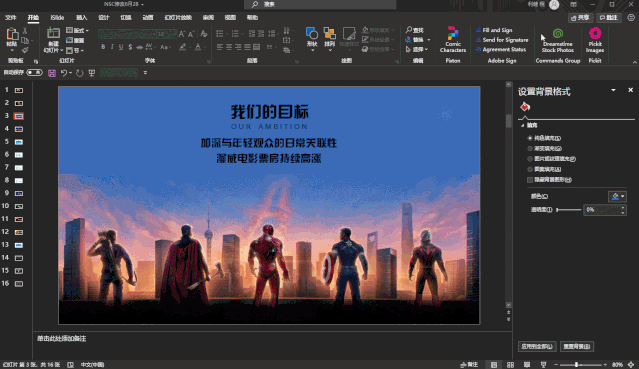Click the Cut scissors icon
The image size is (639, 369).
tap(25, 31)
